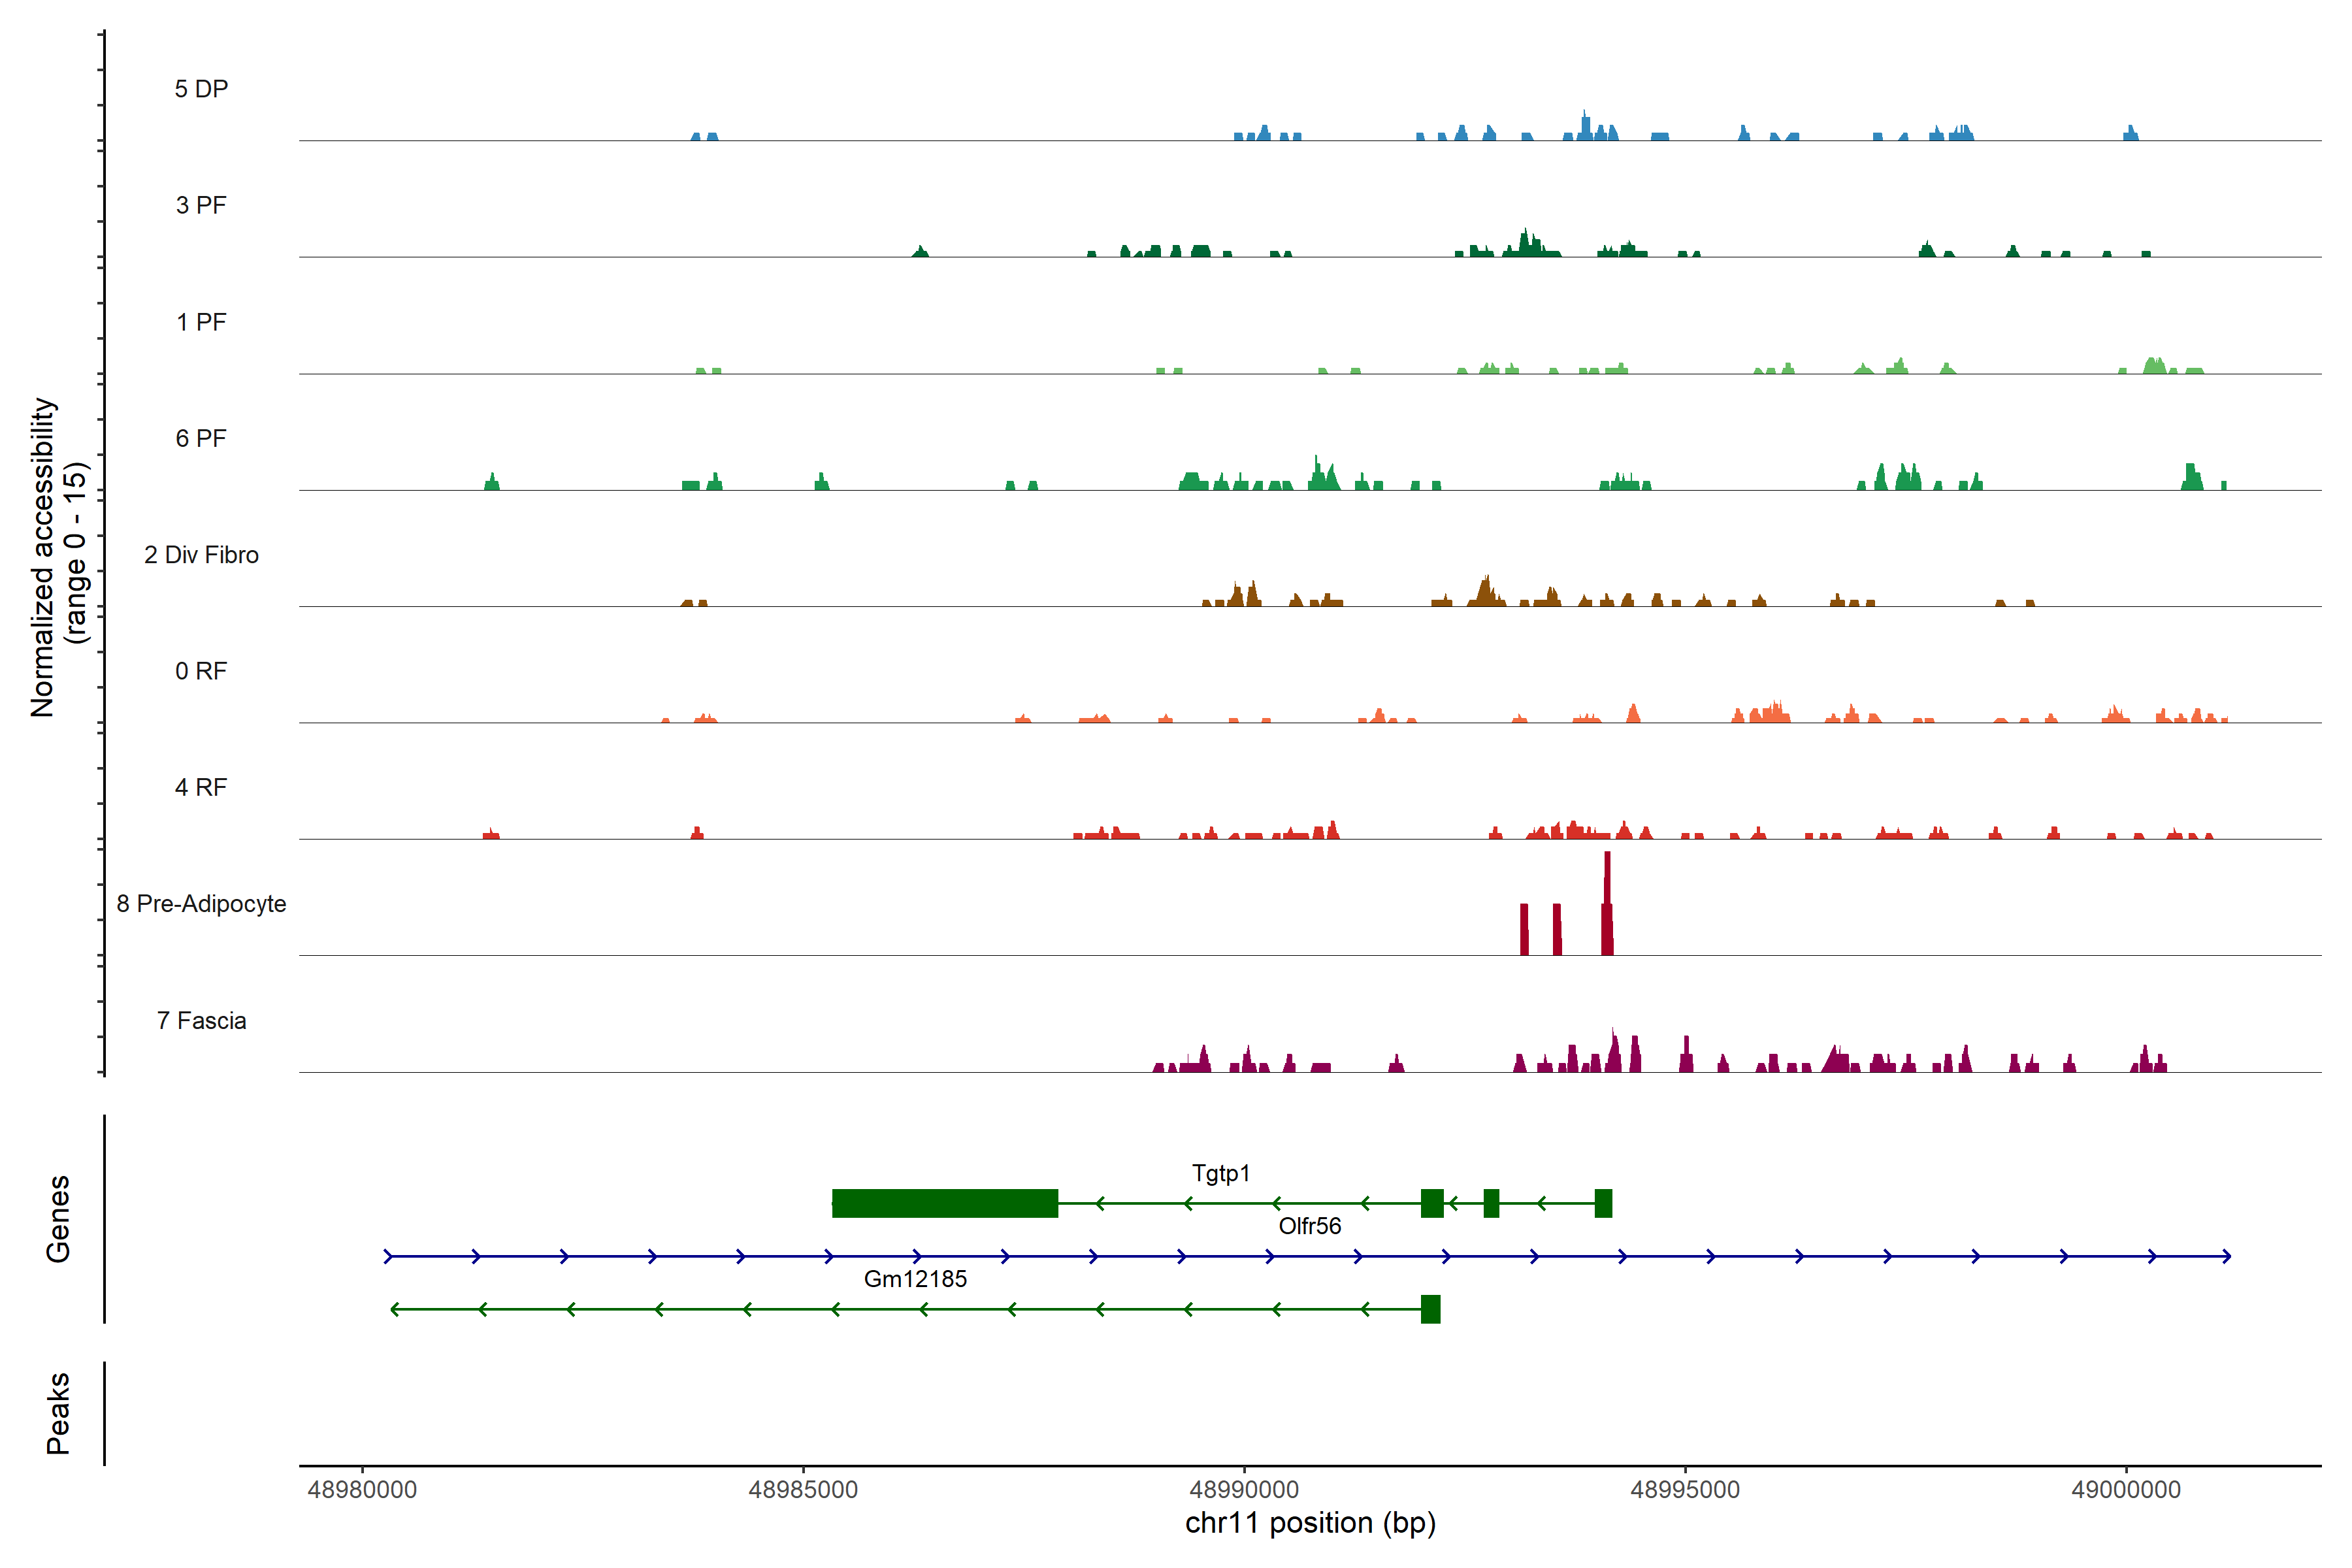Click the 48985000 axis tick label
This screenshot has width=2352, height=1568.
tap(803, 1490)
